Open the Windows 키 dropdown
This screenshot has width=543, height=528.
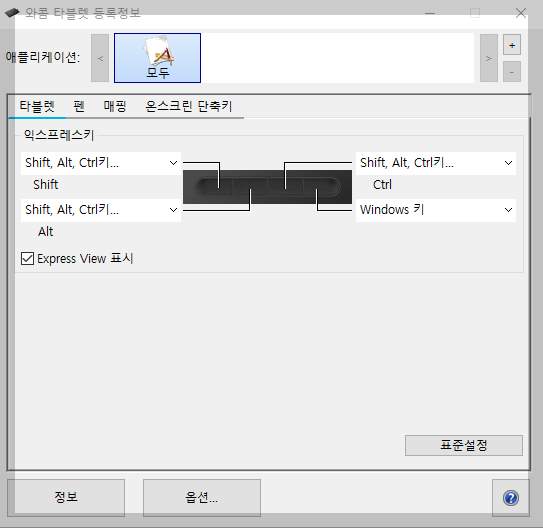[436, 210]
